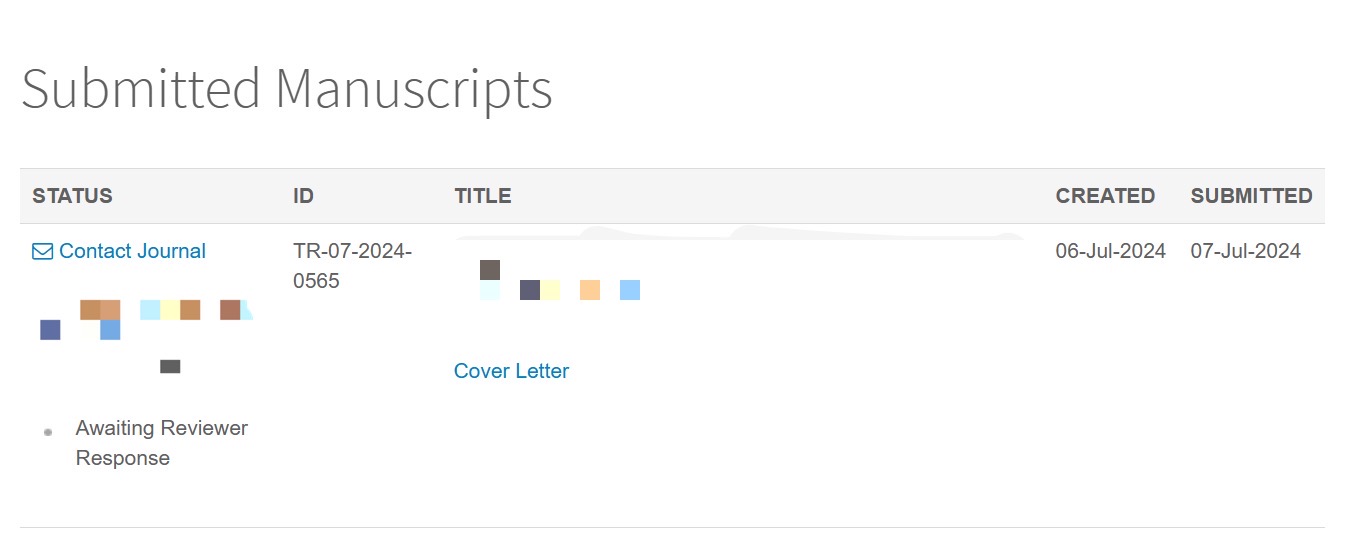Click the small dark gray block in status cell
This screenshot has width=1354, height=550.
pyautogui.click(x=170, y=367)
